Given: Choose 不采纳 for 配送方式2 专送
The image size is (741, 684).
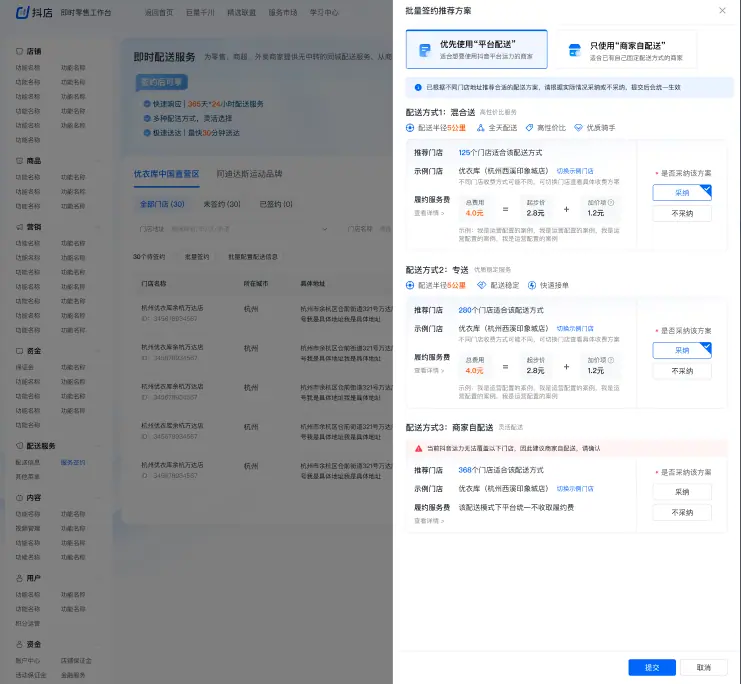Looking at the screenshot, I should point(682,371).
